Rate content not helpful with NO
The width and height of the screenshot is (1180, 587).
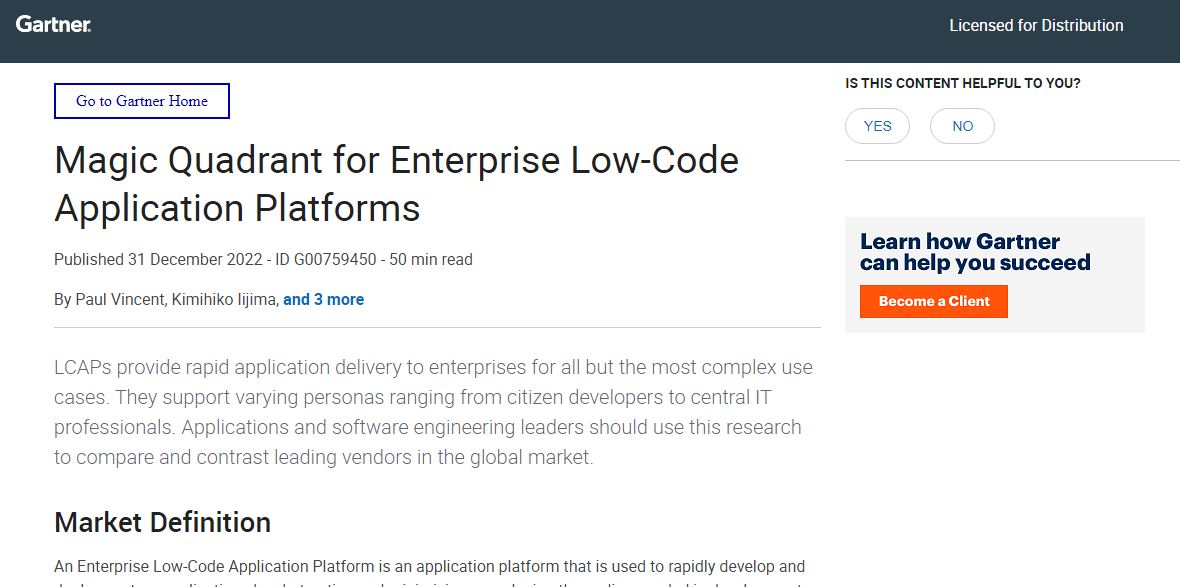click(961, 125)
